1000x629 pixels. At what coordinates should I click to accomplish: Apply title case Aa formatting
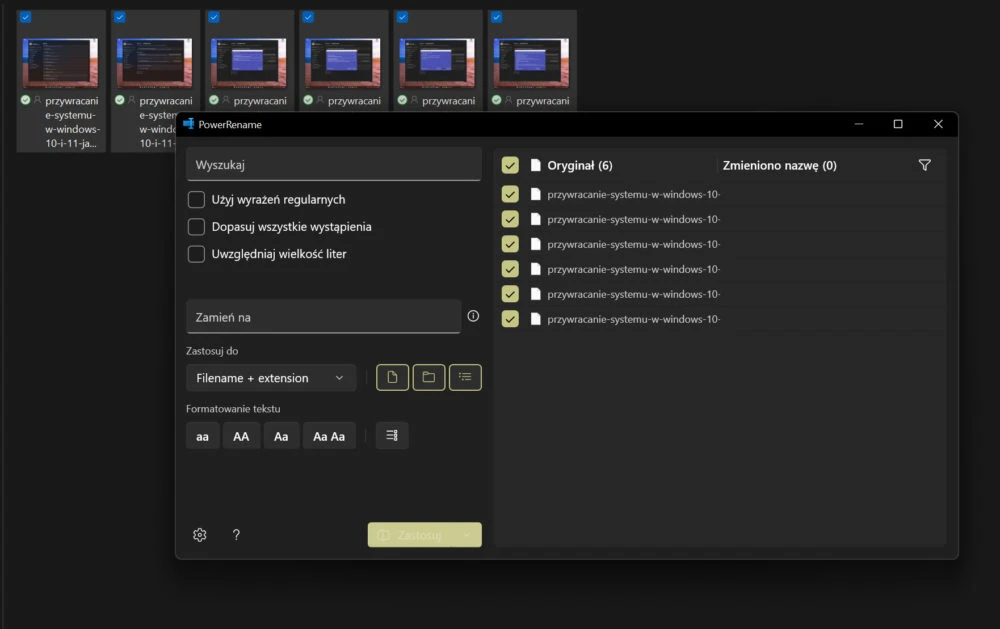coord(281,436)
